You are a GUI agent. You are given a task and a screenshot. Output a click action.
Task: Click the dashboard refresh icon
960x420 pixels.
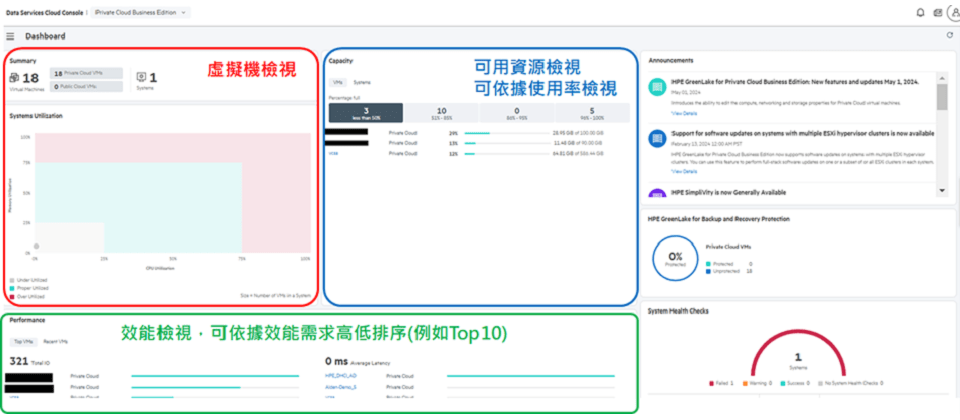948,36
